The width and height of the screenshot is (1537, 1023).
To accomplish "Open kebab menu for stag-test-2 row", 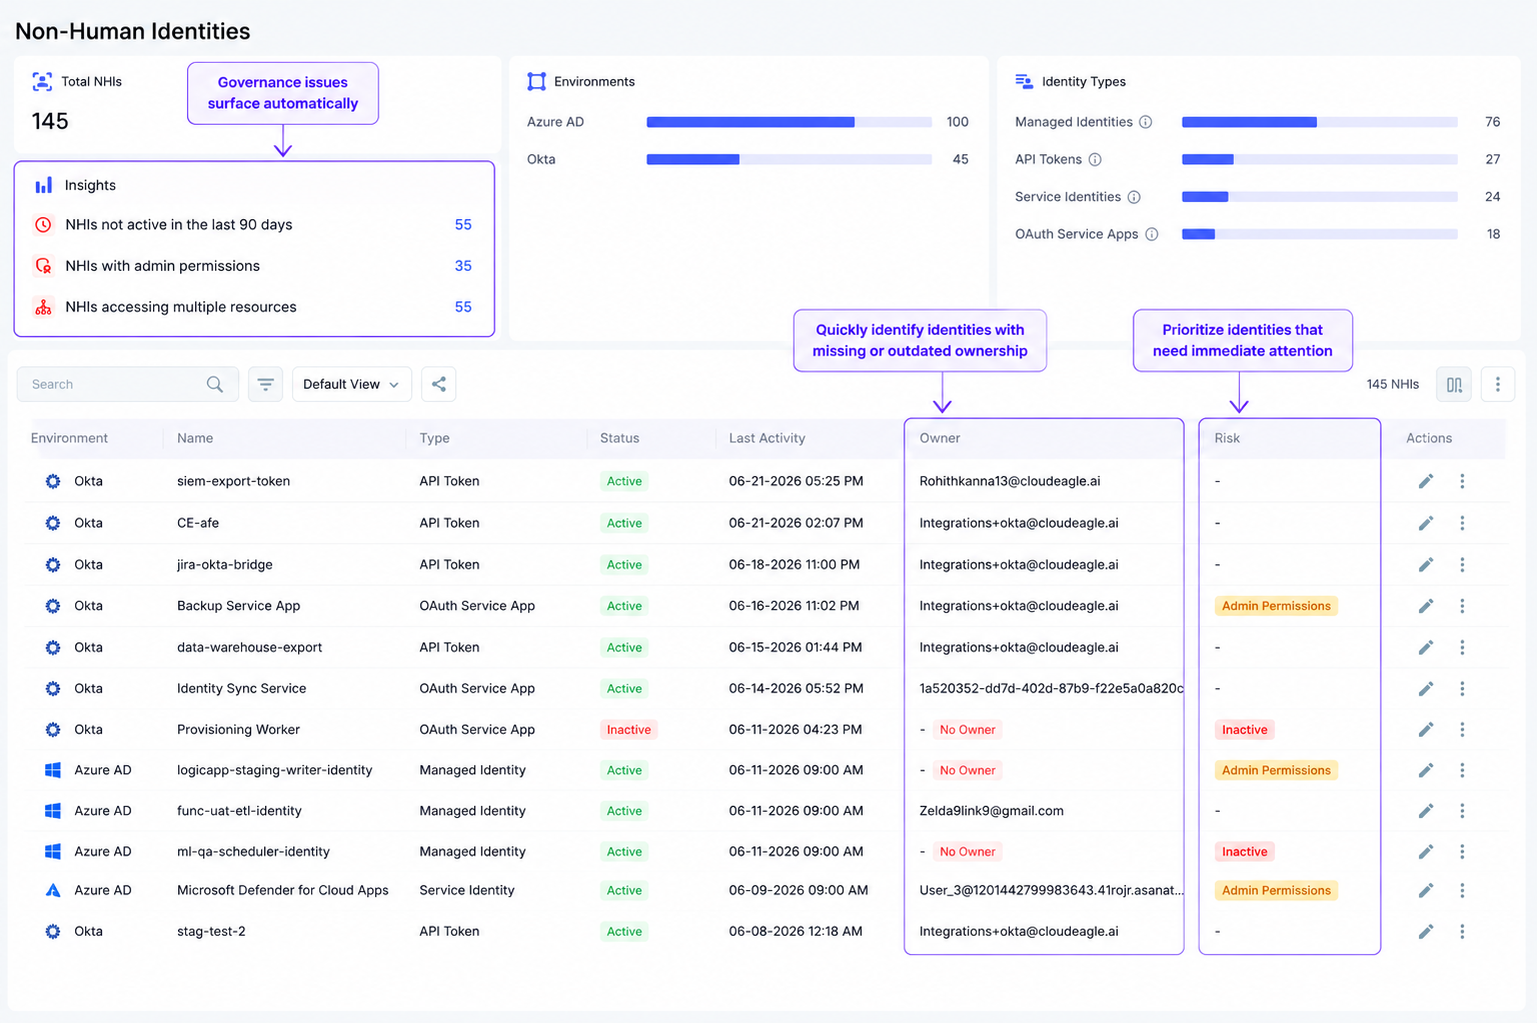I will (x=1462, y=931).
